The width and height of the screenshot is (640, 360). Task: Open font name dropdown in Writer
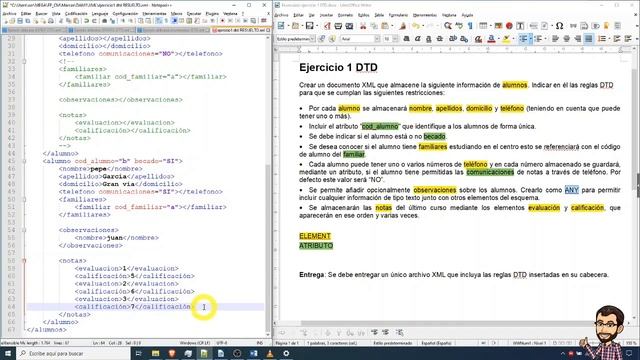[377, 38]
